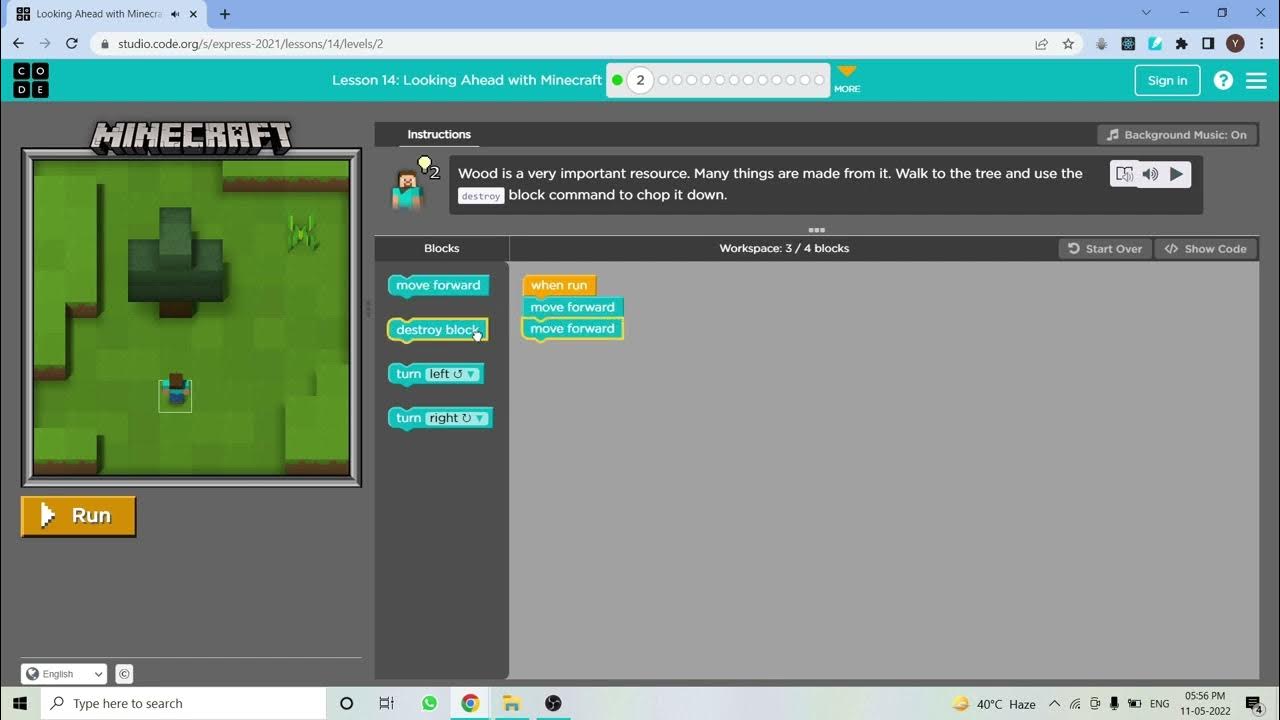
Task: Click the tree in the game view
Action: 177,260
